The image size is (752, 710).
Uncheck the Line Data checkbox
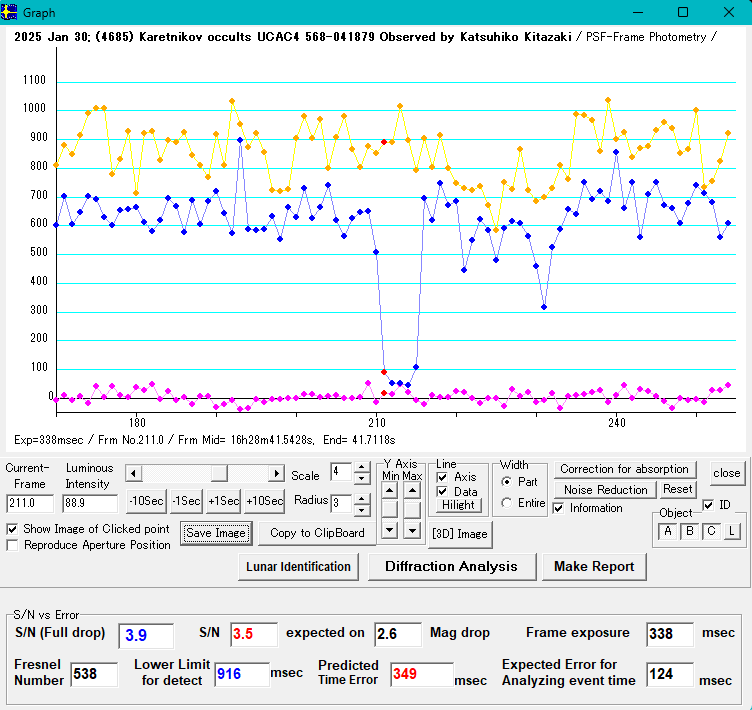[x=442, y=492]
